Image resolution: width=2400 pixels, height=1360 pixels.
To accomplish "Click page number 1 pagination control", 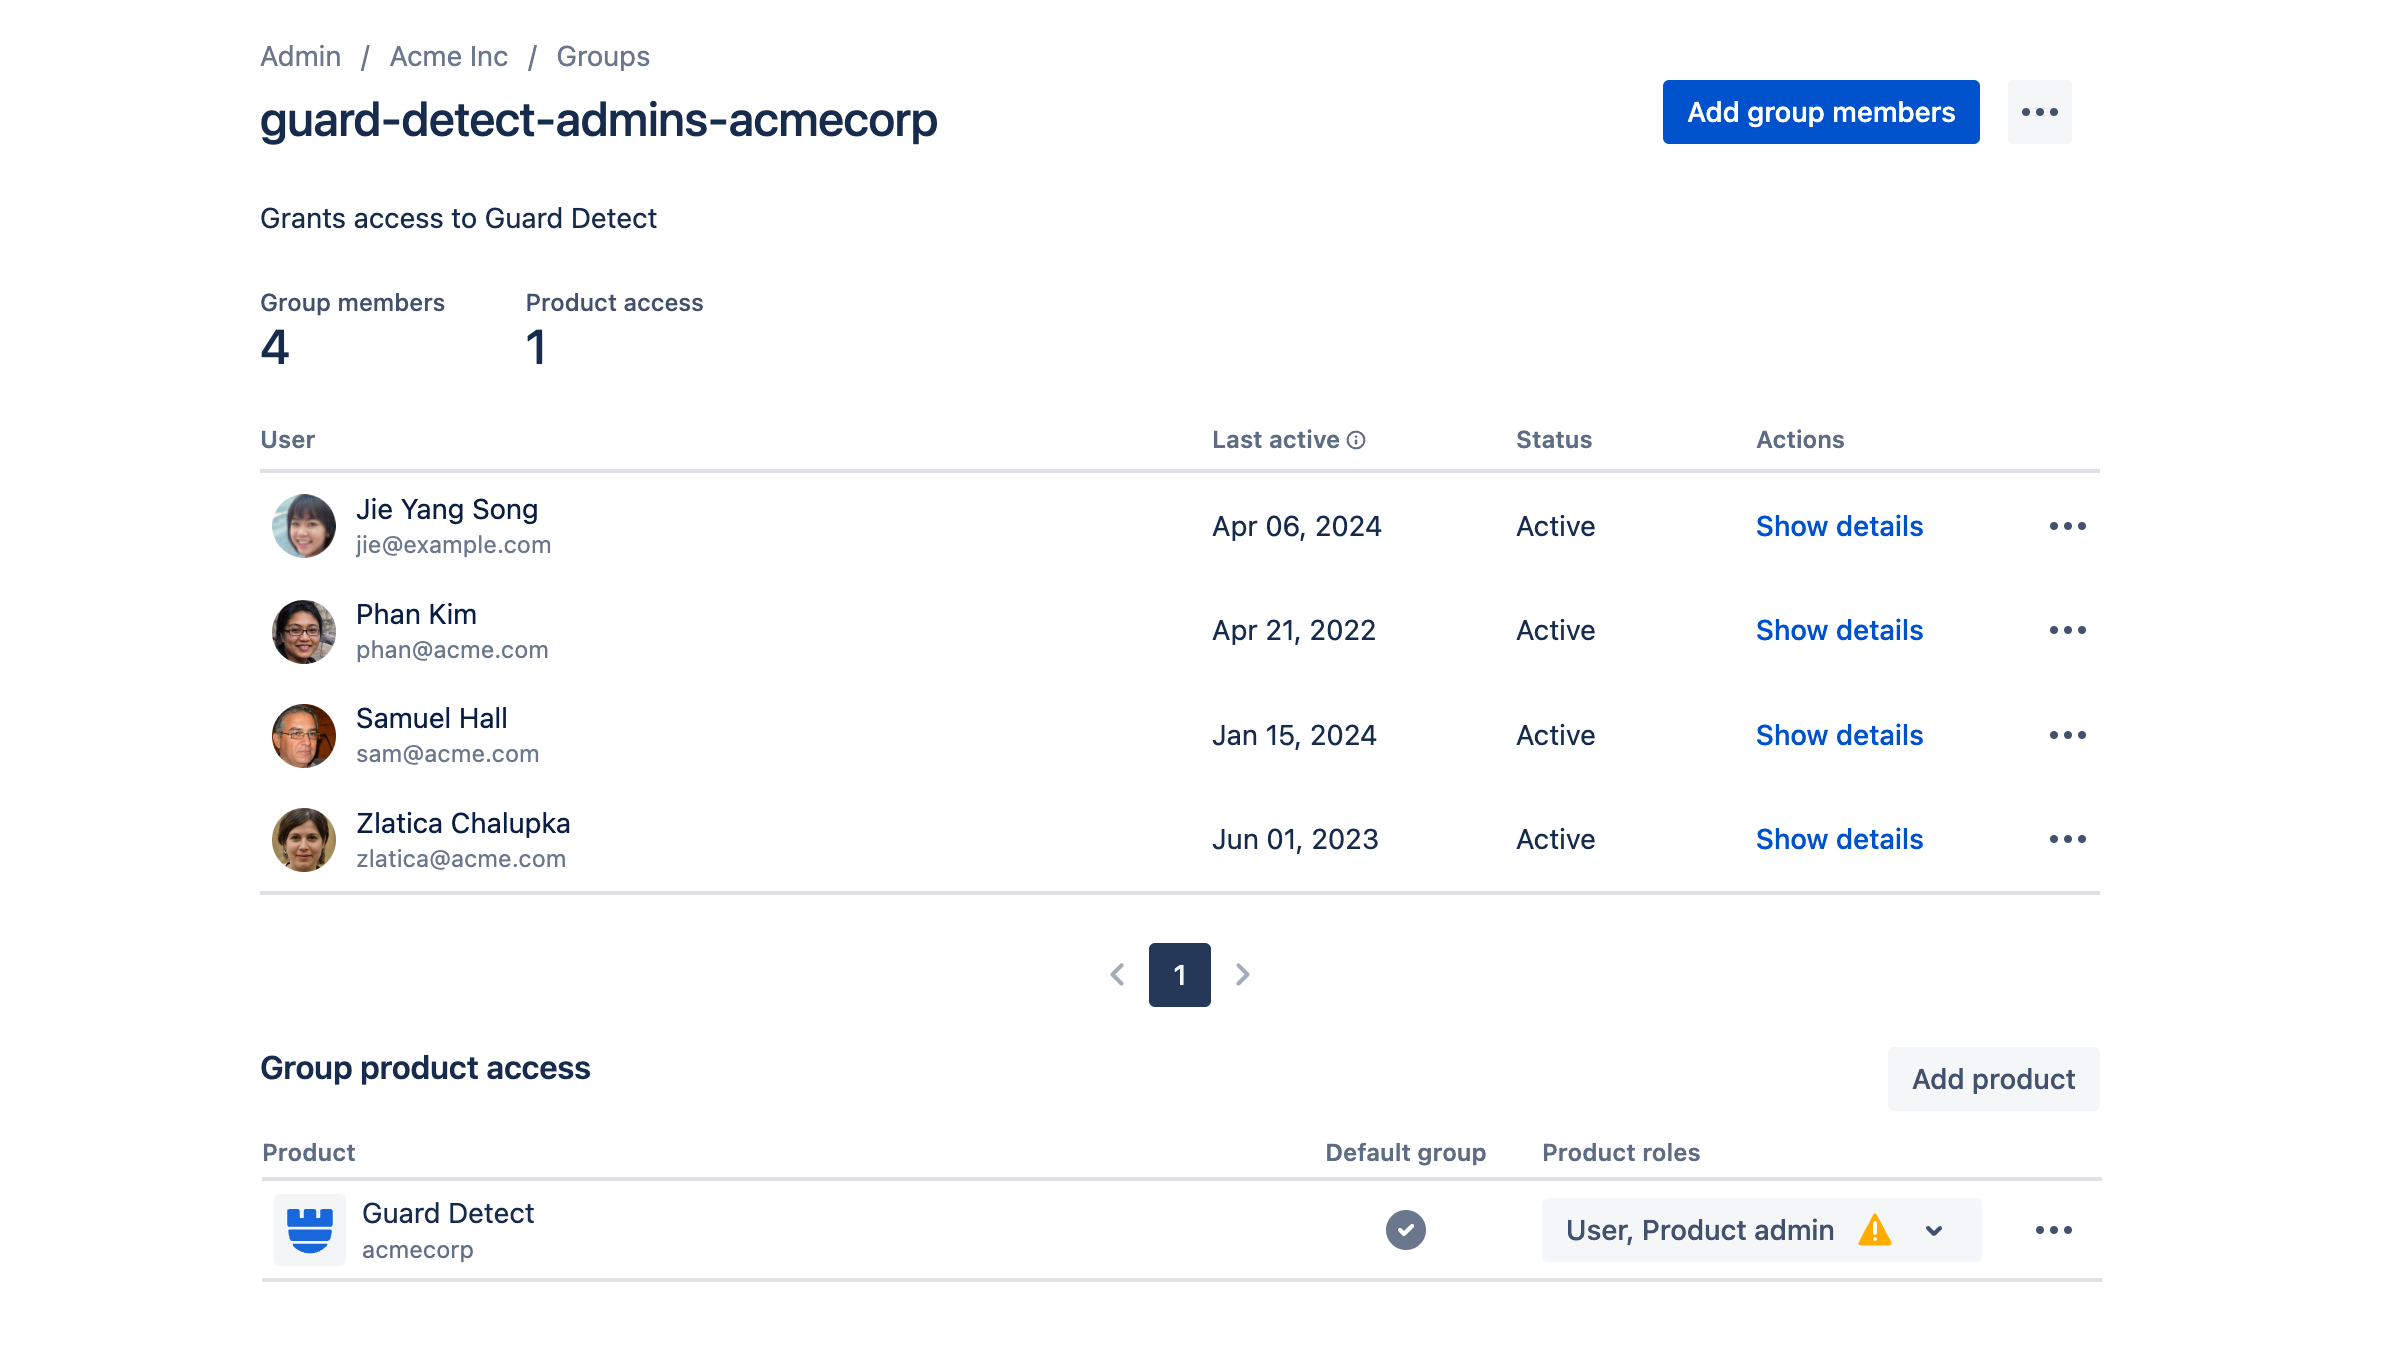I will click(1180, 973).
